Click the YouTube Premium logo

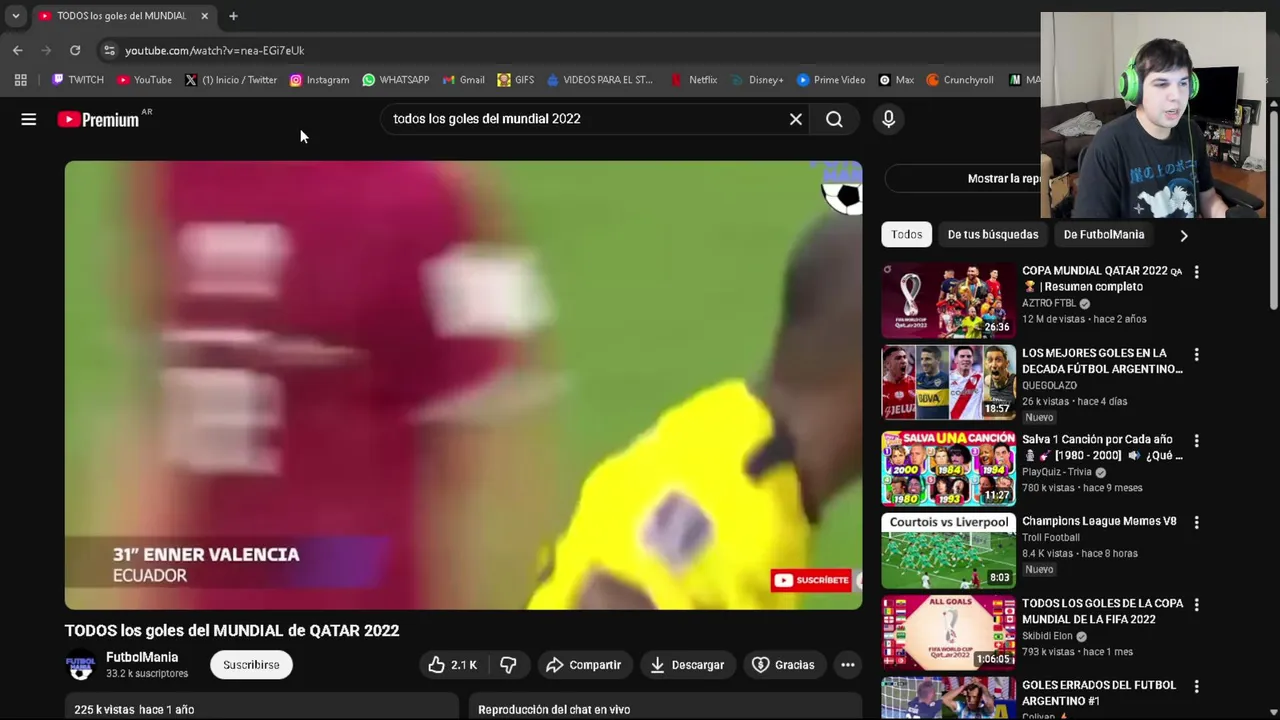tap(98, 119)
